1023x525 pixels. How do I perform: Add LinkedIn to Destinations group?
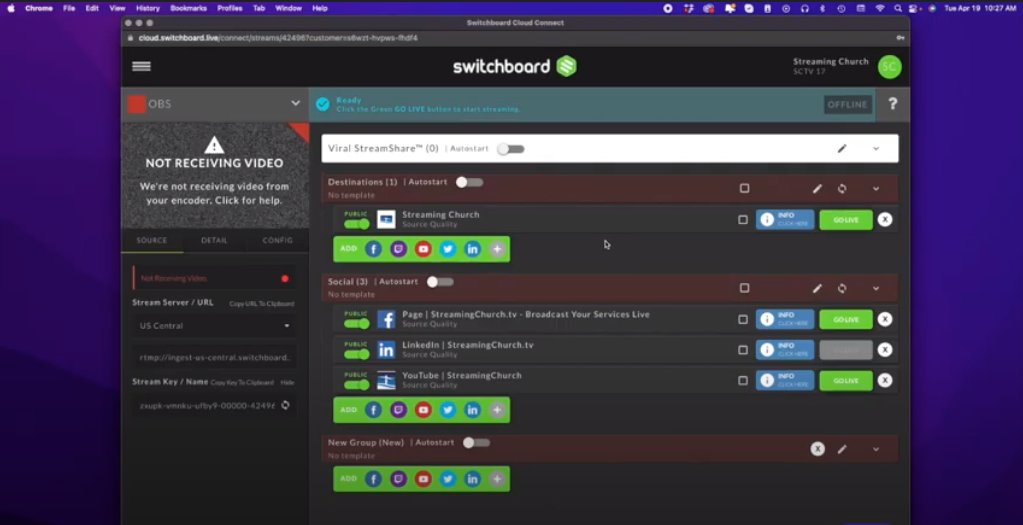[x=472, y=249]
